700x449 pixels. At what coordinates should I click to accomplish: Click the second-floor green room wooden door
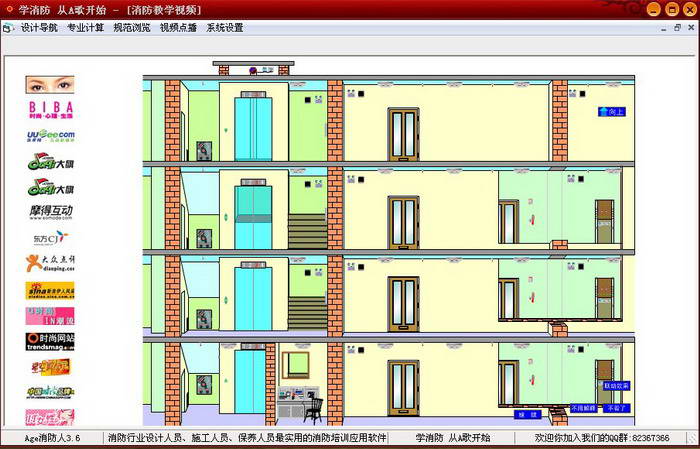[604, 298]
